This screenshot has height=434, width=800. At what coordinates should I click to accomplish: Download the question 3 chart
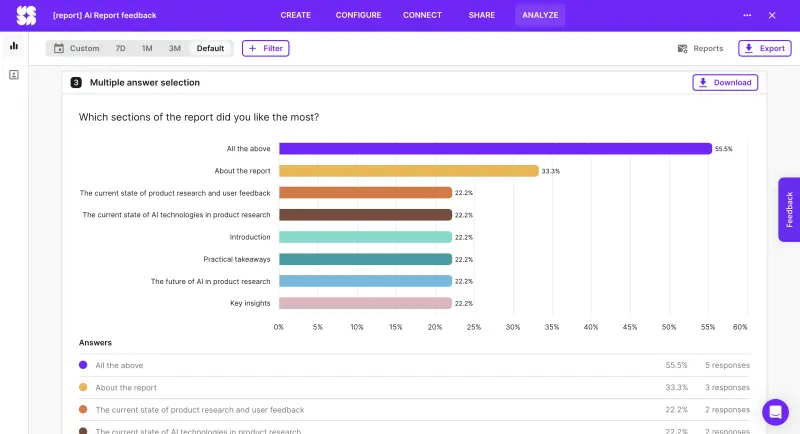click(x=724, y=83)
